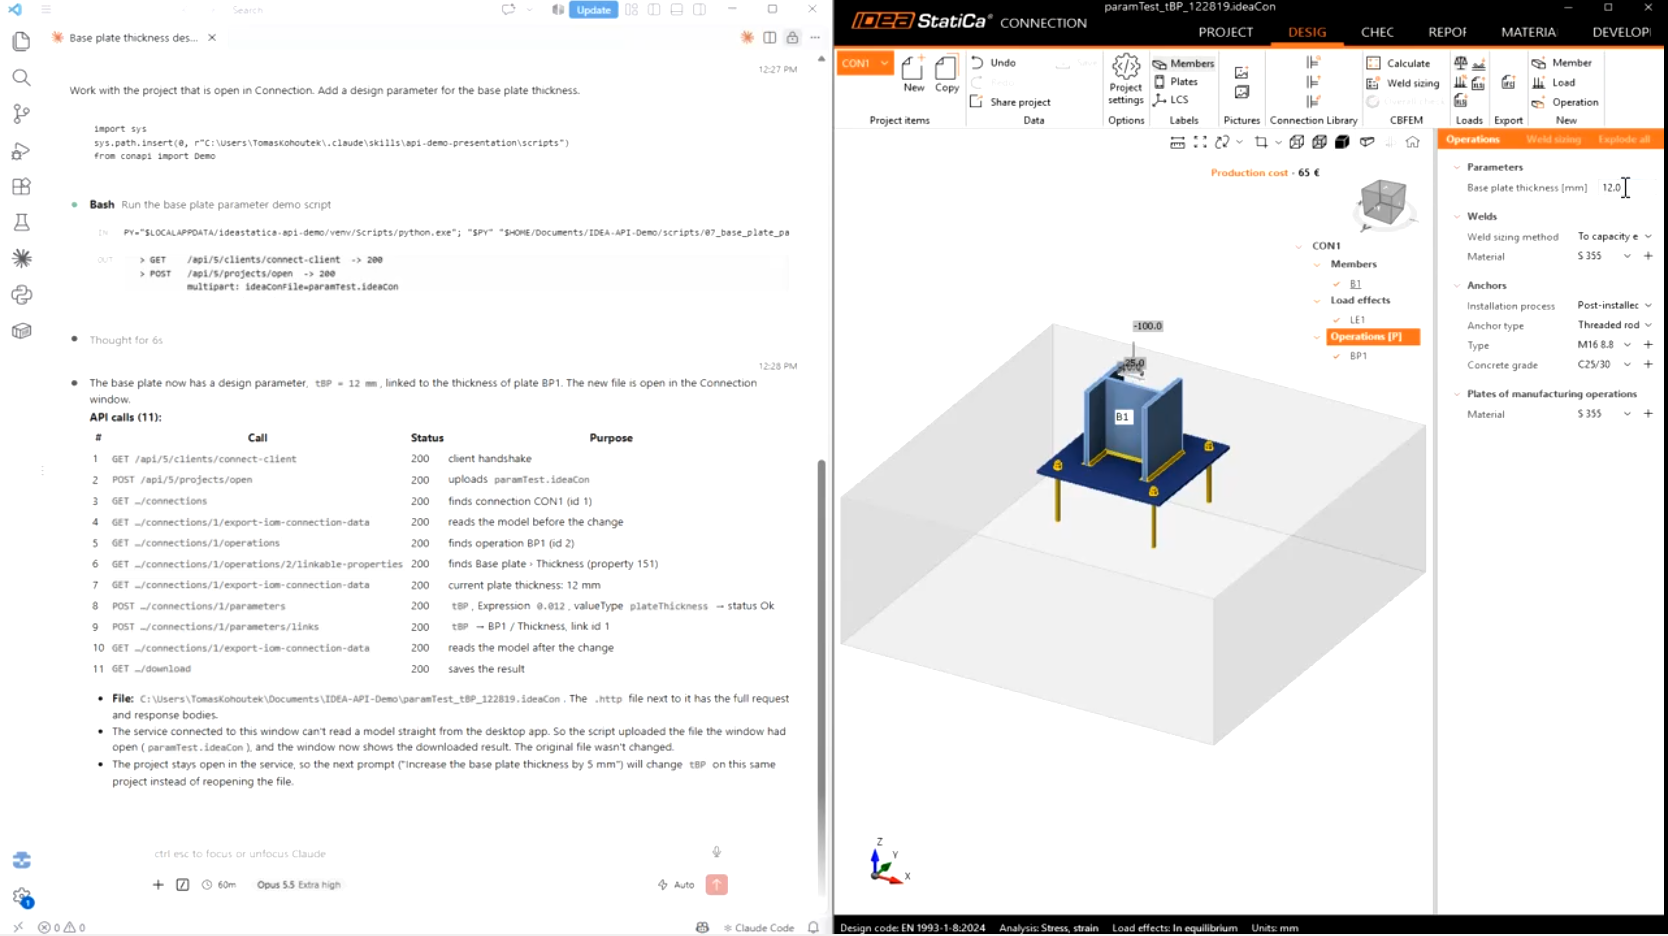Viewport: 1668px width, 936px height.
Task: Click the first Pictures gallery icon
Action: pos(1241,73)
